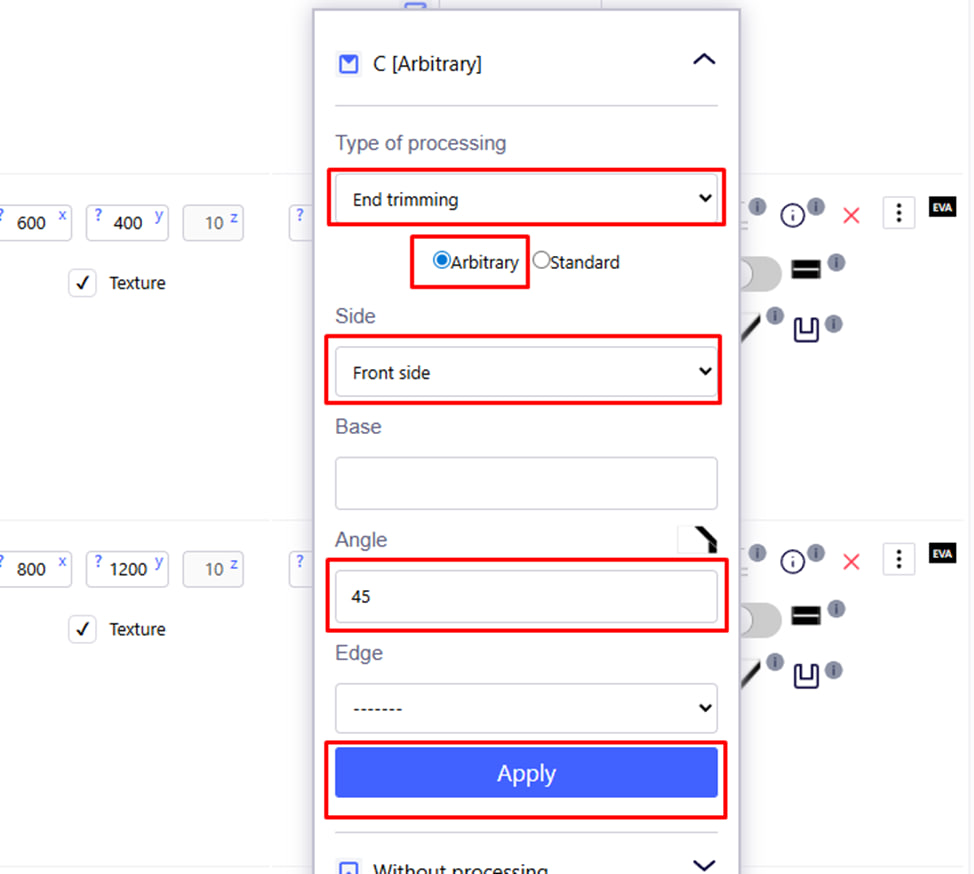Click the empty Base input field

click(x=526, y=483)
